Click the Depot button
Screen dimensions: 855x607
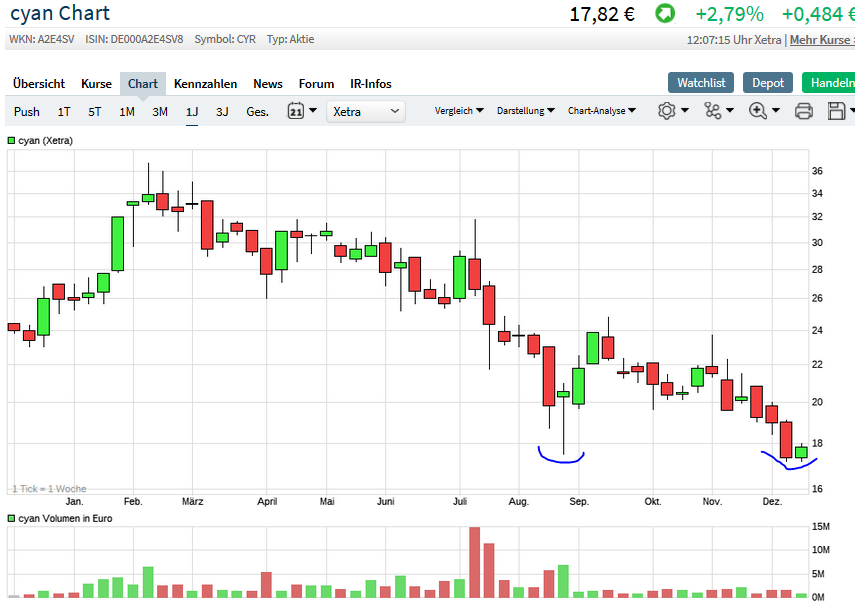point(768,83)
